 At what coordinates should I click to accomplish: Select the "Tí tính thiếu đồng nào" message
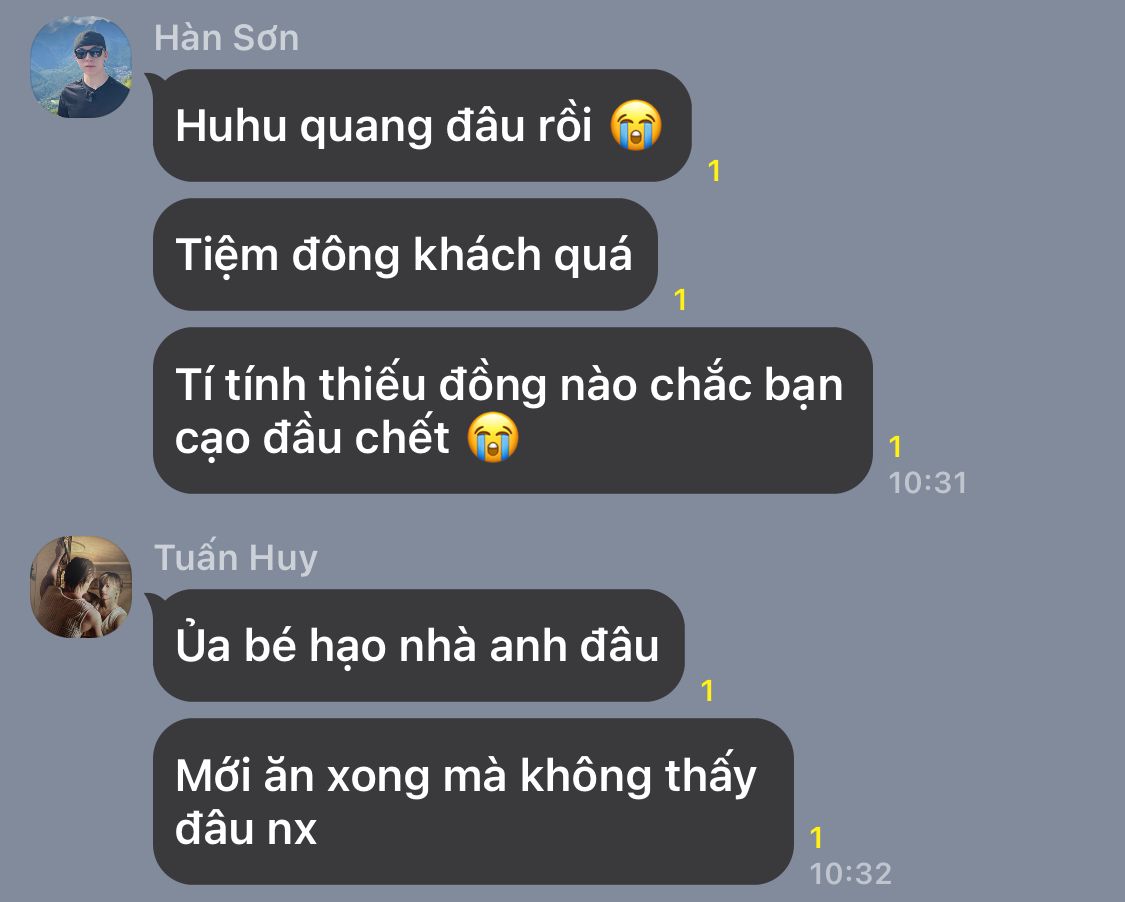[x=512, y=410]
